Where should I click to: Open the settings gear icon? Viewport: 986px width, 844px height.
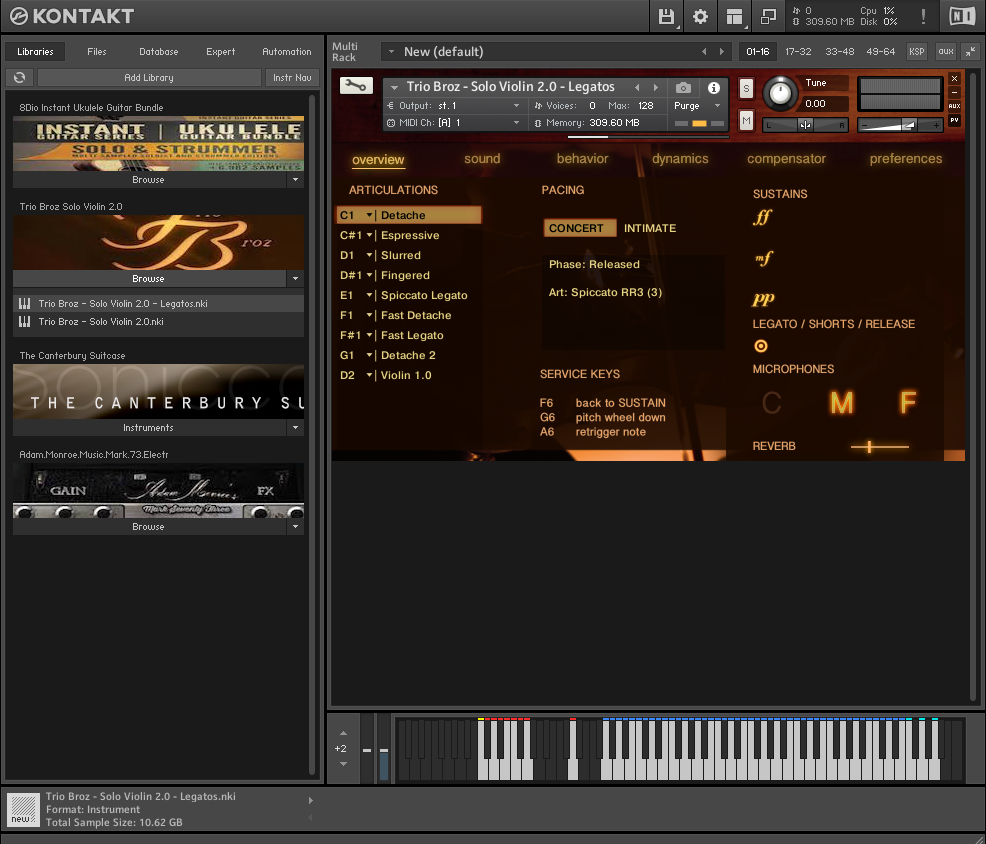click(700, 16)
